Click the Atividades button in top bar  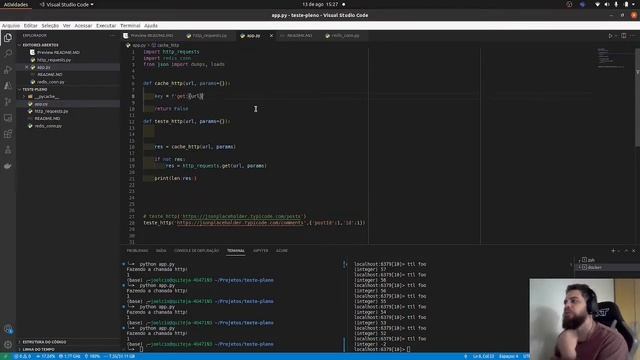[x=16, y=4]
